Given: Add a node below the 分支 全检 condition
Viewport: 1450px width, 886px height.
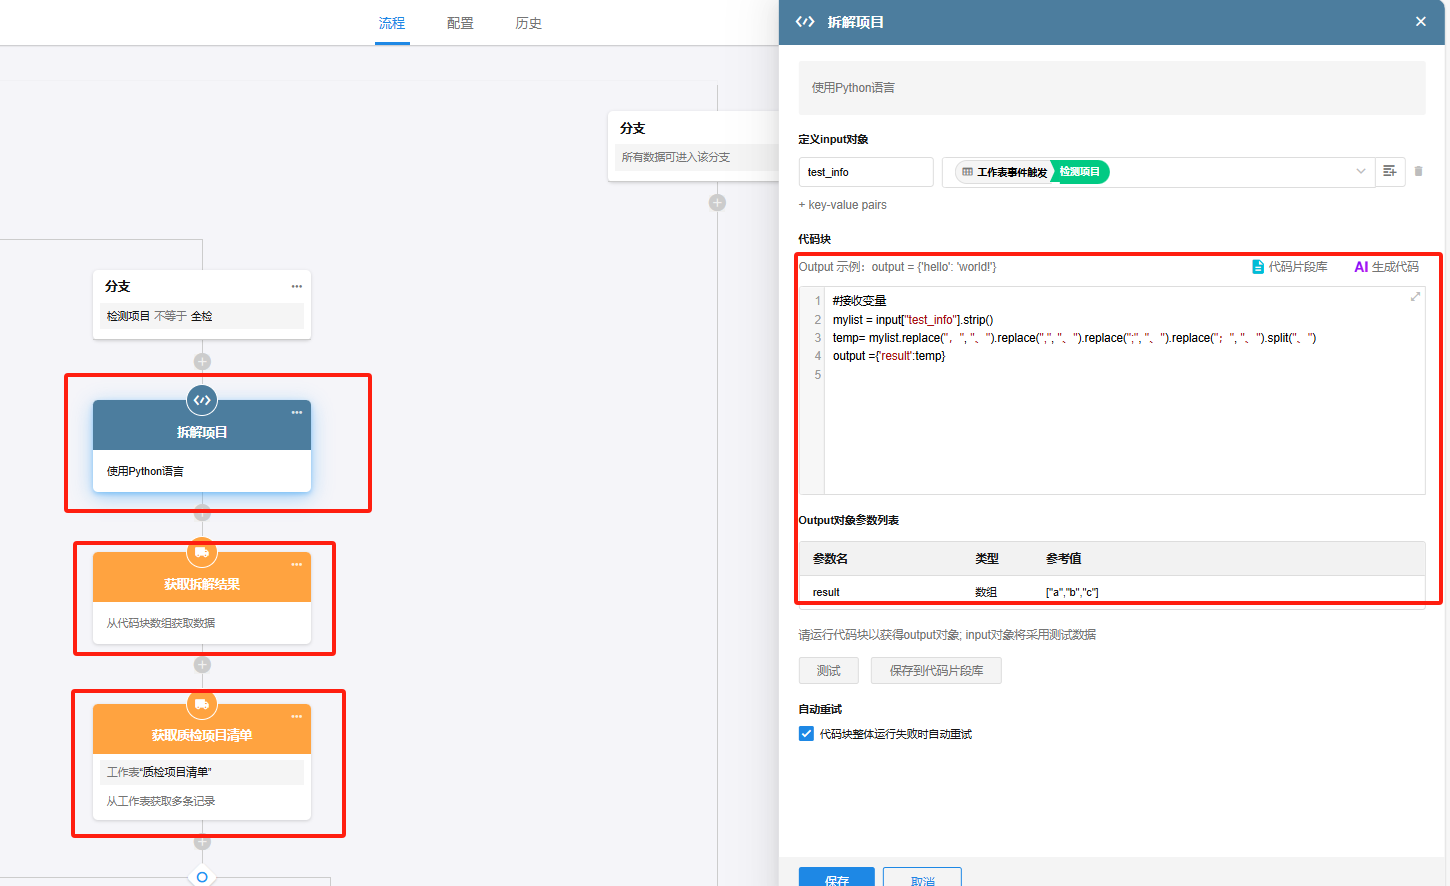Looking at the screenshot, I should [x=202, y=362].
